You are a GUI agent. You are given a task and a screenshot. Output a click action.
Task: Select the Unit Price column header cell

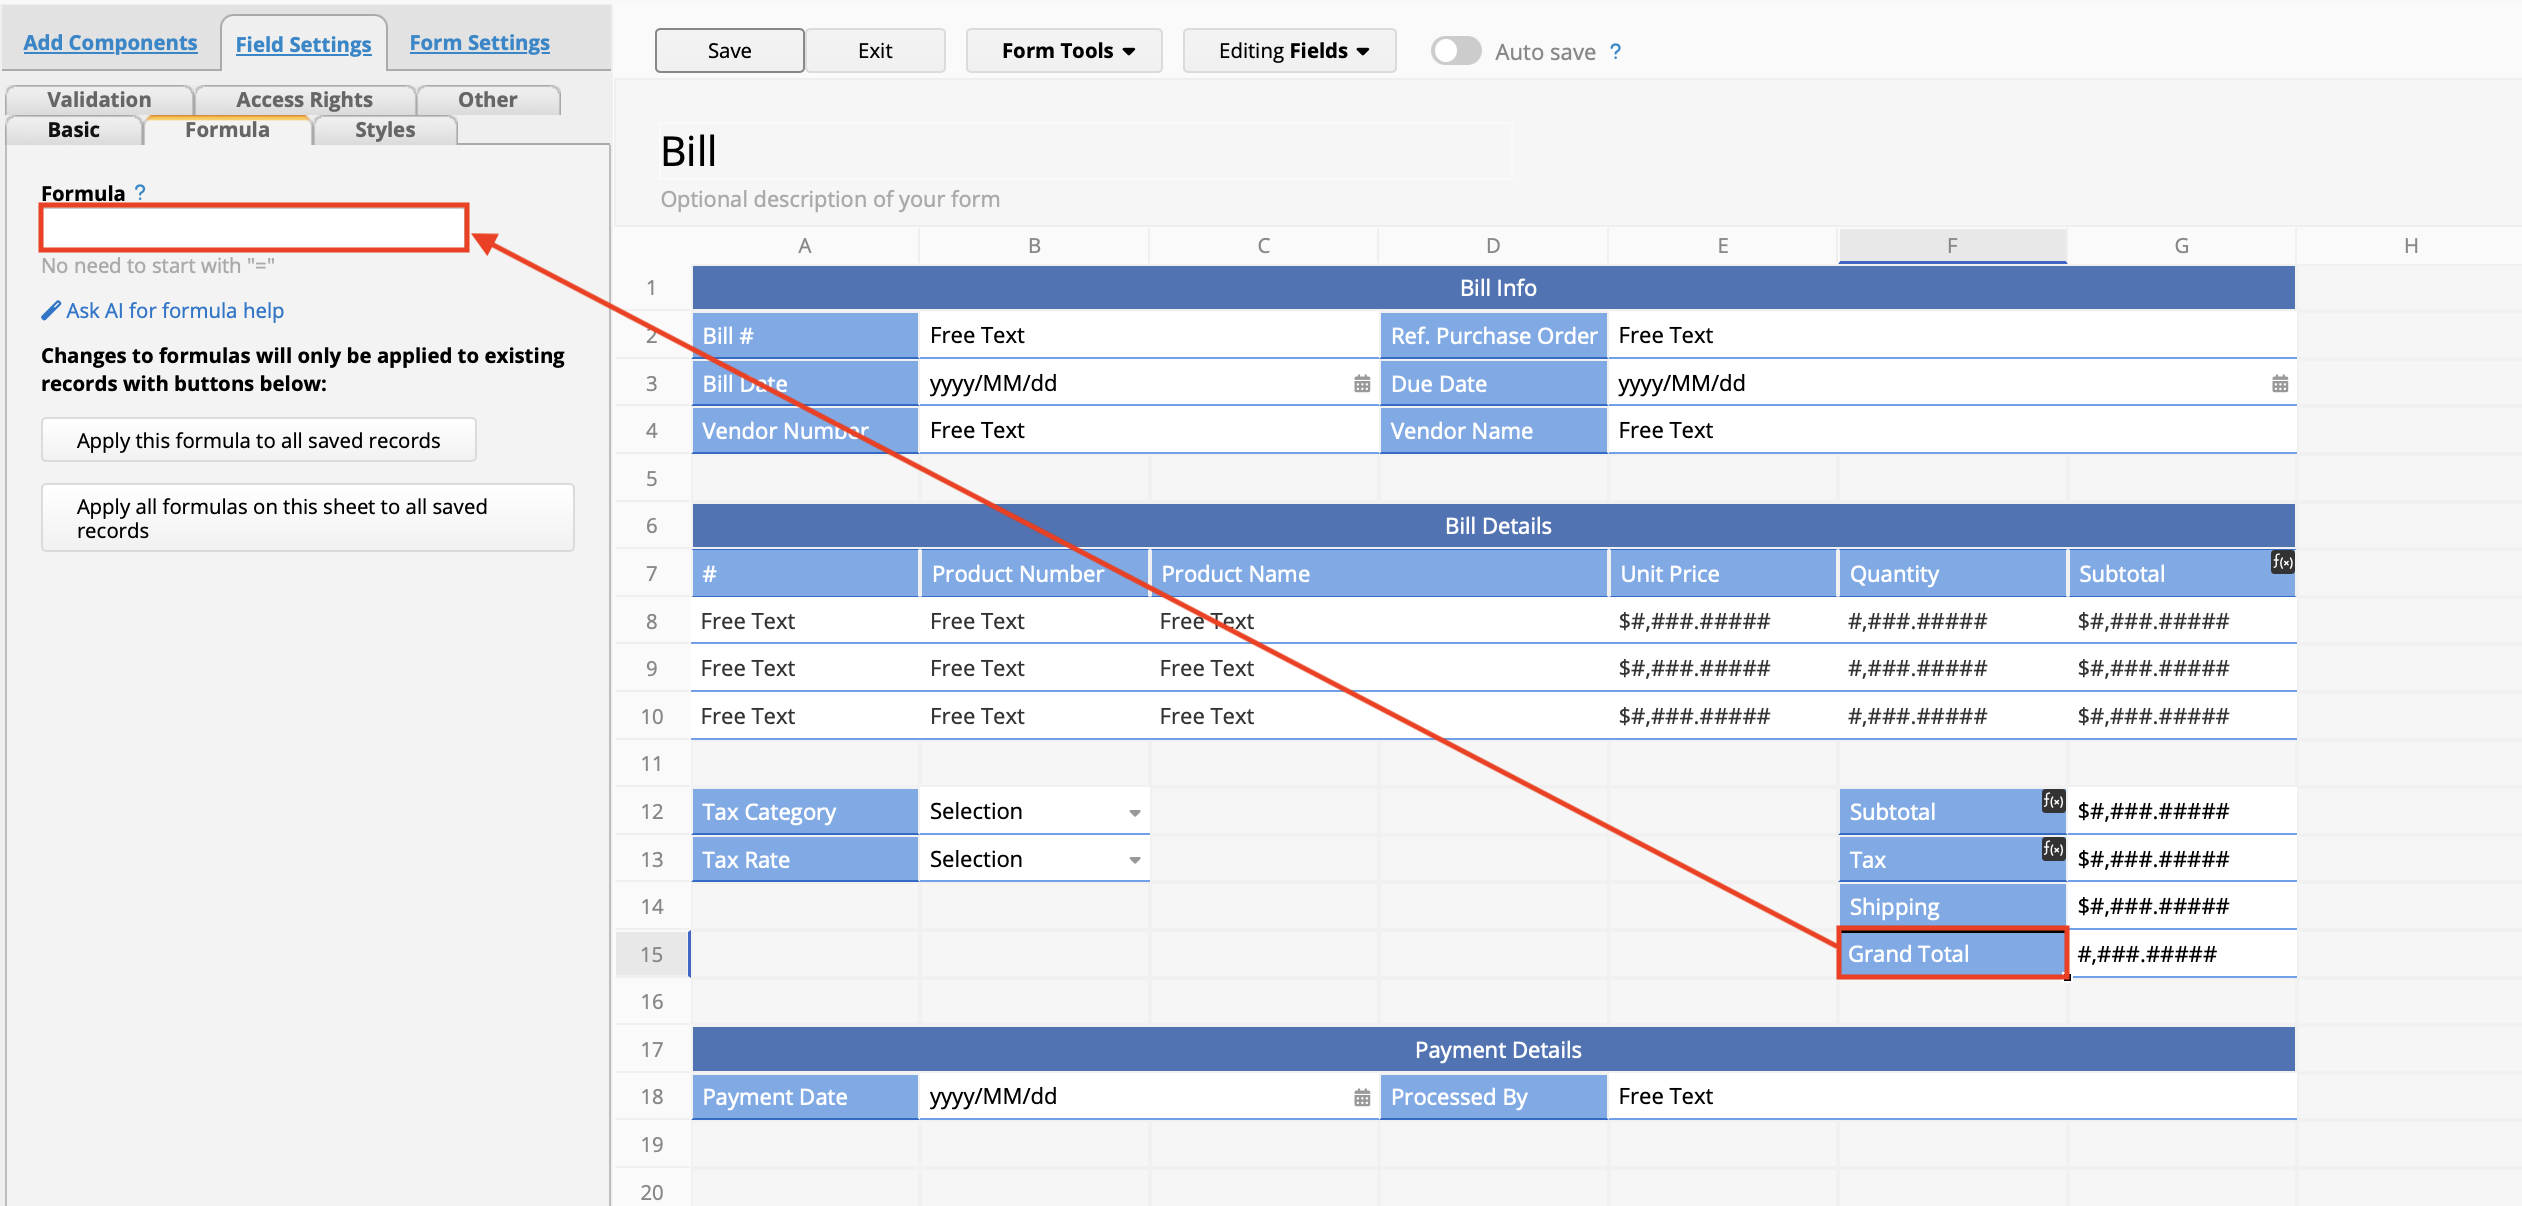click(x=1723, y=573)
